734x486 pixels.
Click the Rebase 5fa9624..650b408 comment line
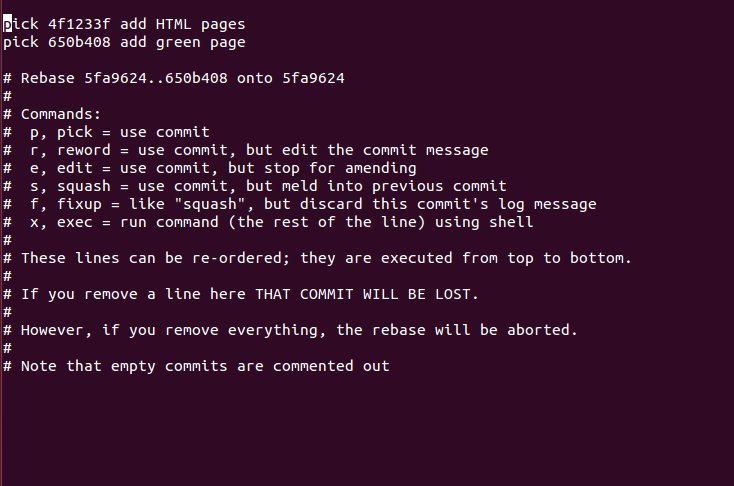click(174, 78)
